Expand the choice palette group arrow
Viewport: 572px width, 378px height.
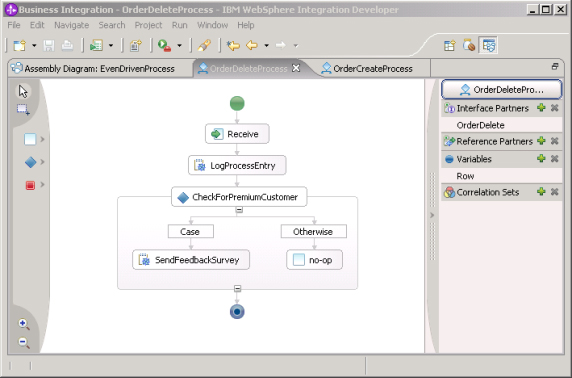point(43,162)
